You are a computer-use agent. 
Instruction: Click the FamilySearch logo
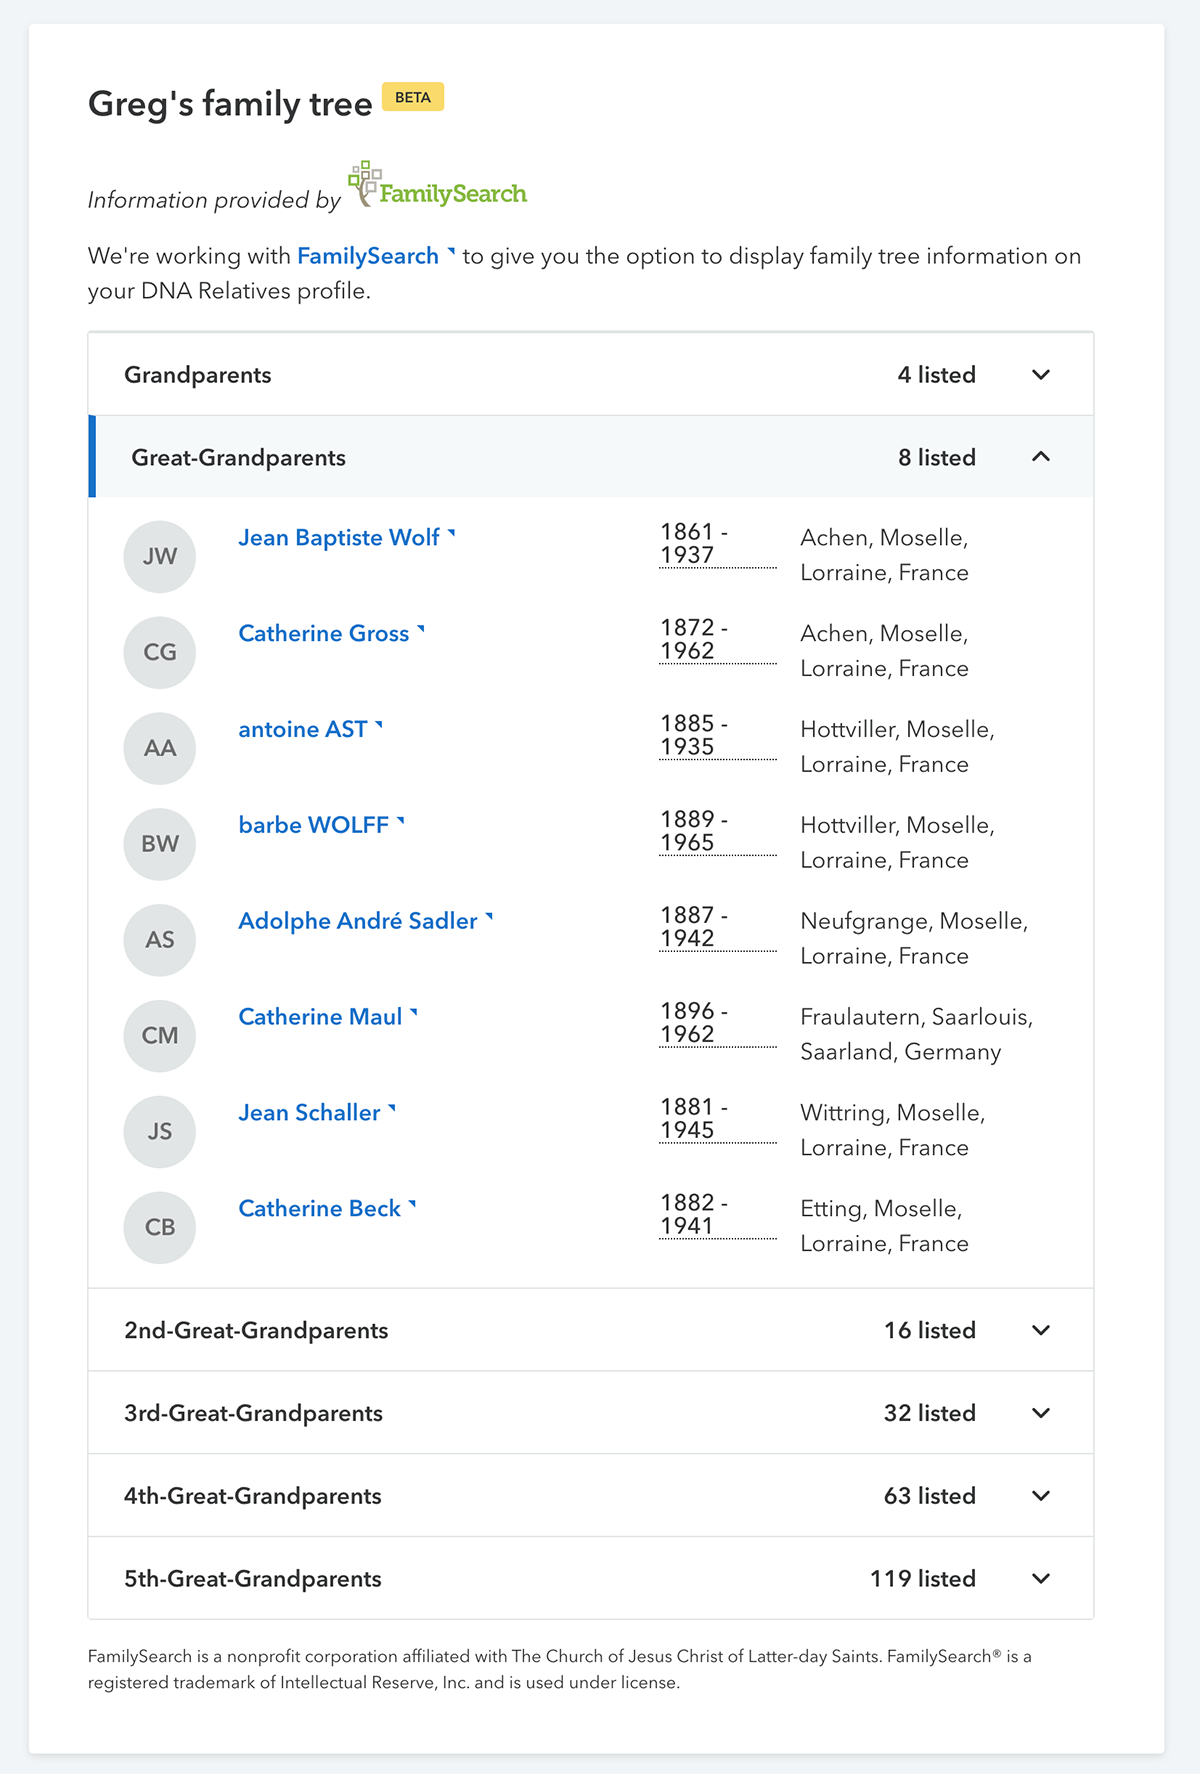coord(438,186)
